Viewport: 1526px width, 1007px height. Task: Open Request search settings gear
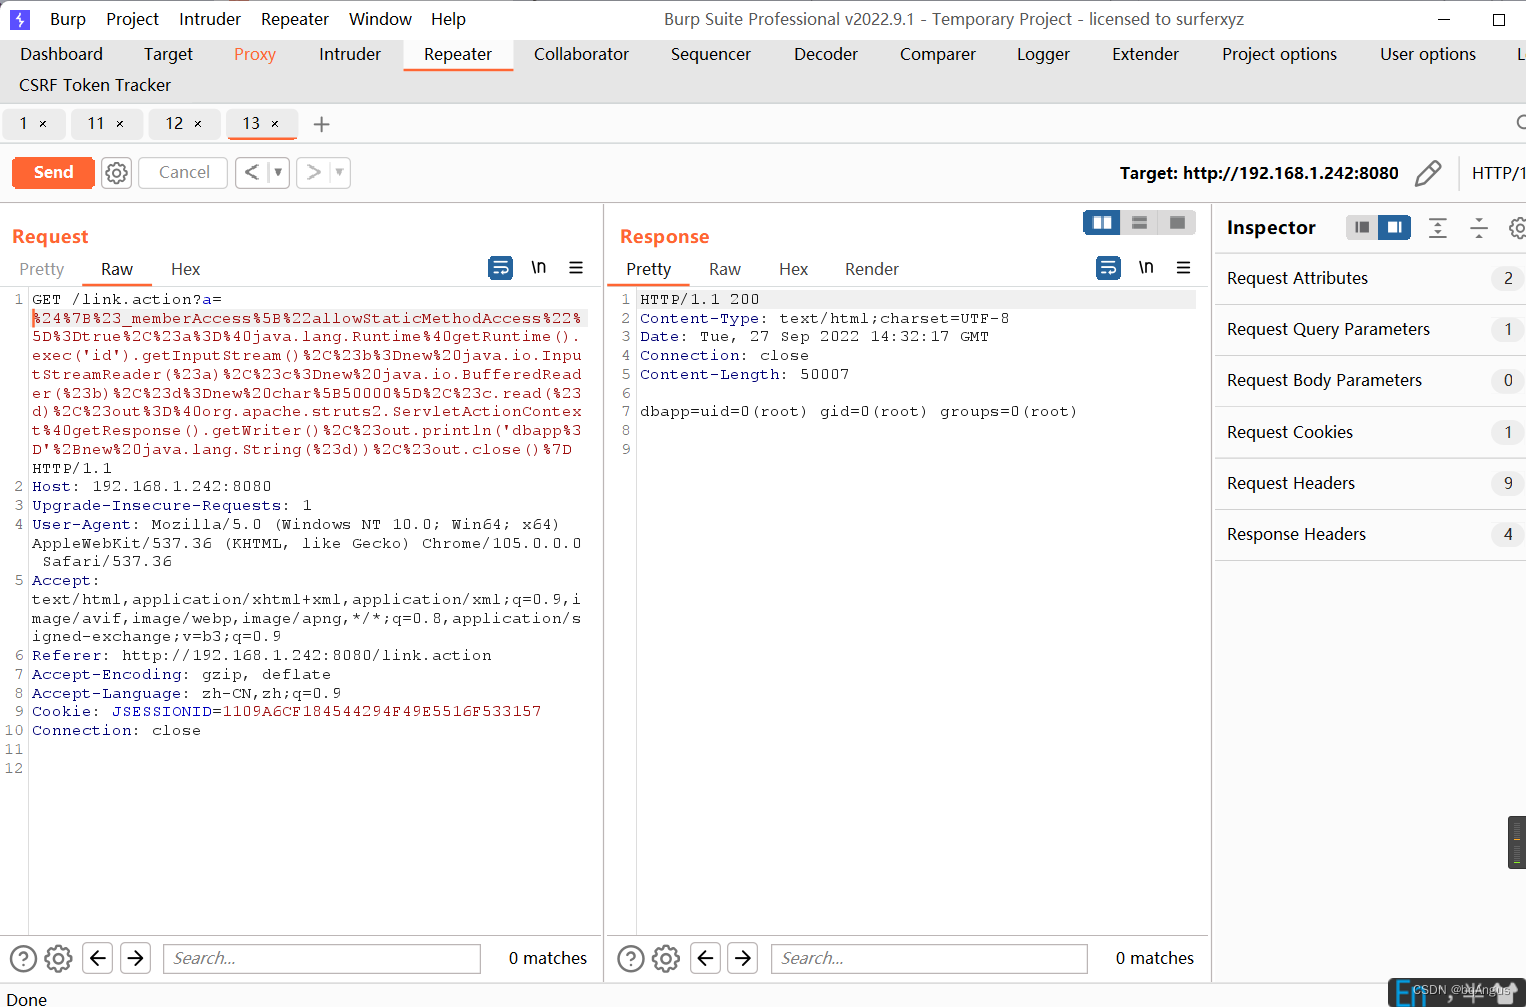coord(59,959)
